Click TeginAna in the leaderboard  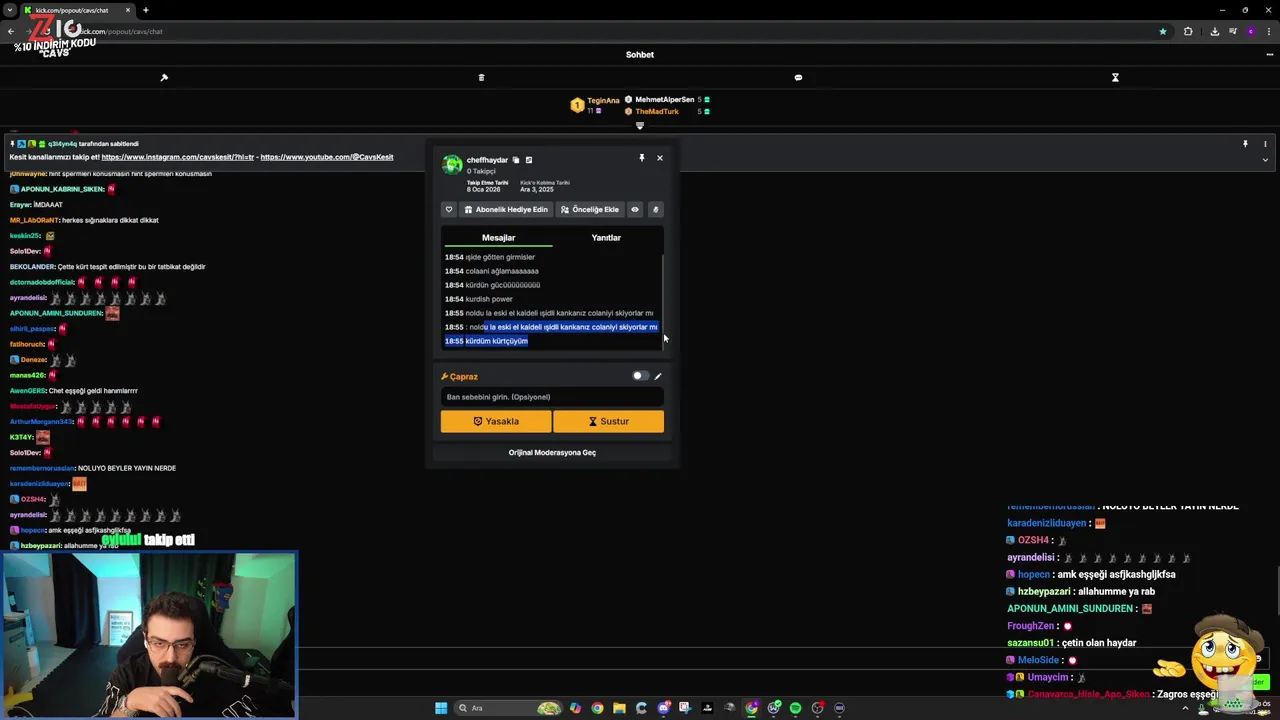[x=603, y=101]
